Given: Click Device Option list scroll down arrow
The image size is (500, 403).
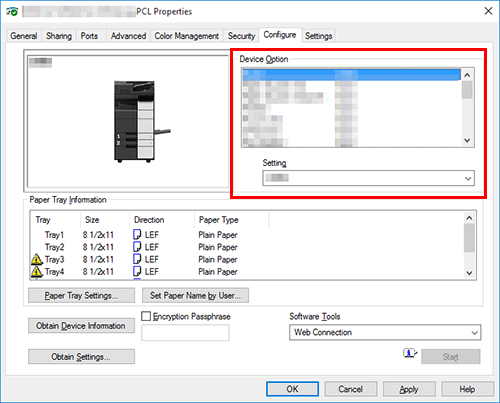Looking at the screenshot, I should click(467, 140).
